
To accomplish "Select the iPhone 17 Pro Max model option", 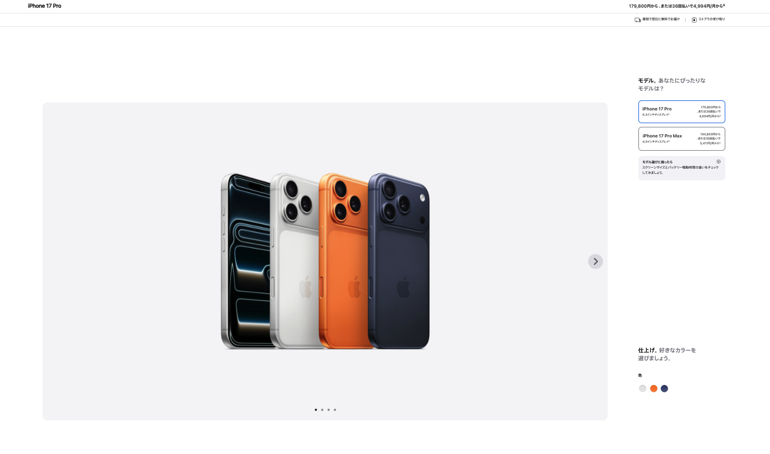I will [x=682, y=139].
